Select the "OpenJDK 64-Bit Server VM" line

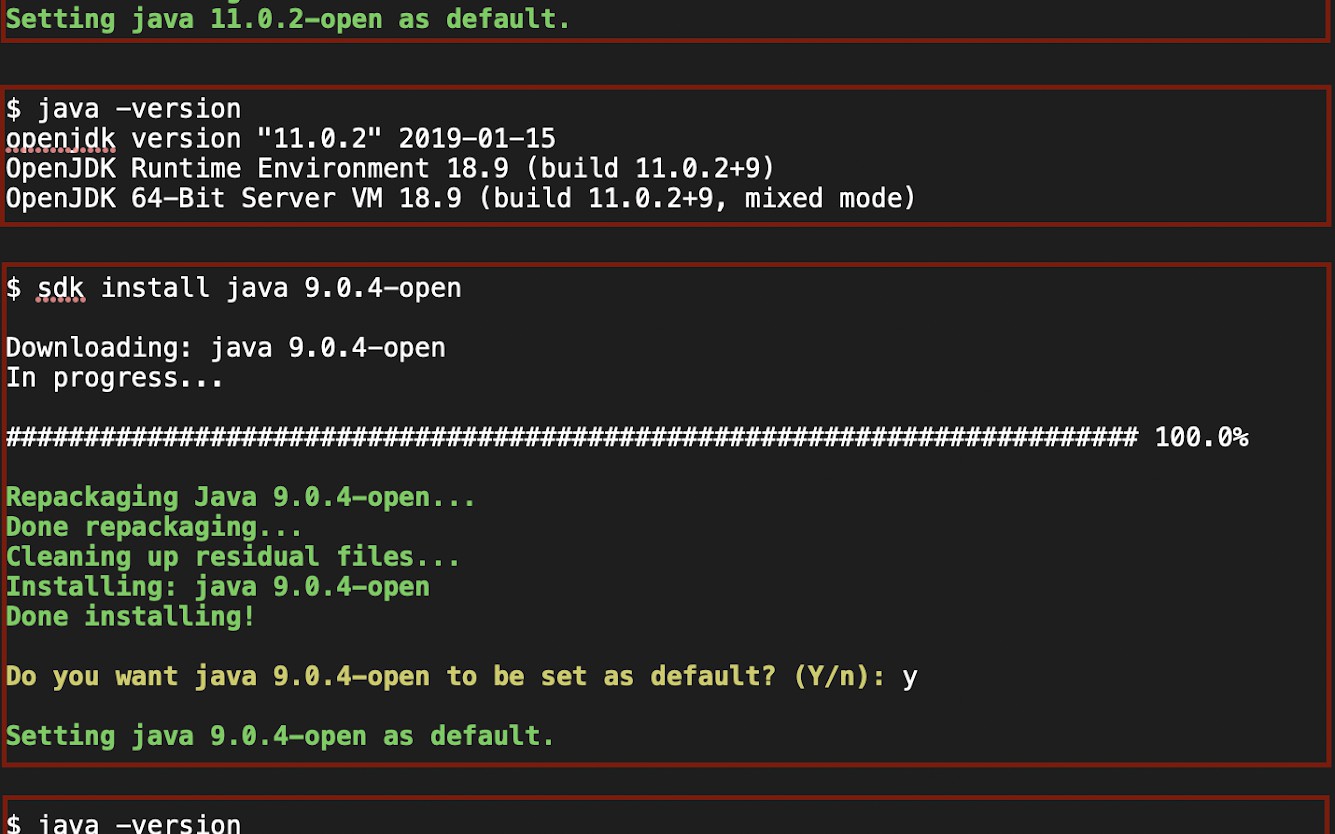click(232, 199)
